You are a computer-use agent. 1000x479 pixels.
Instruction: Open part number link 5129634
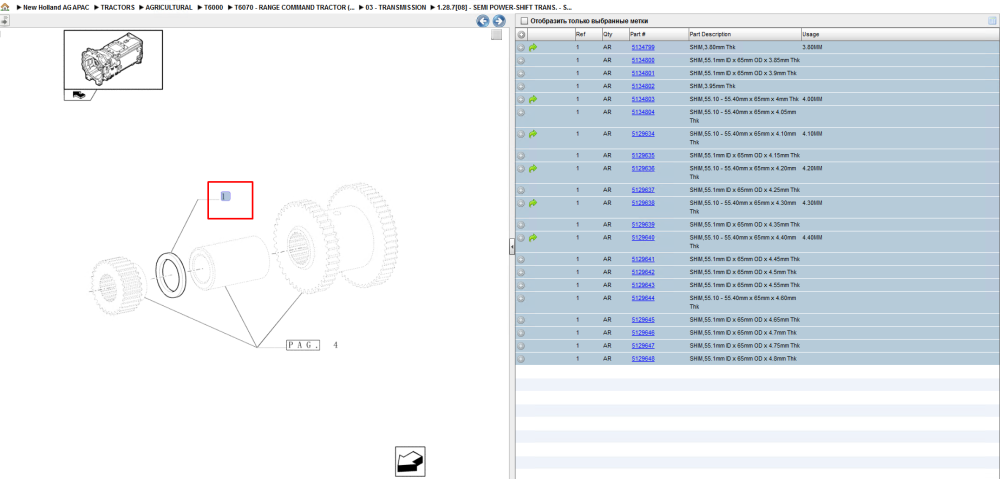tap(643, 134)
